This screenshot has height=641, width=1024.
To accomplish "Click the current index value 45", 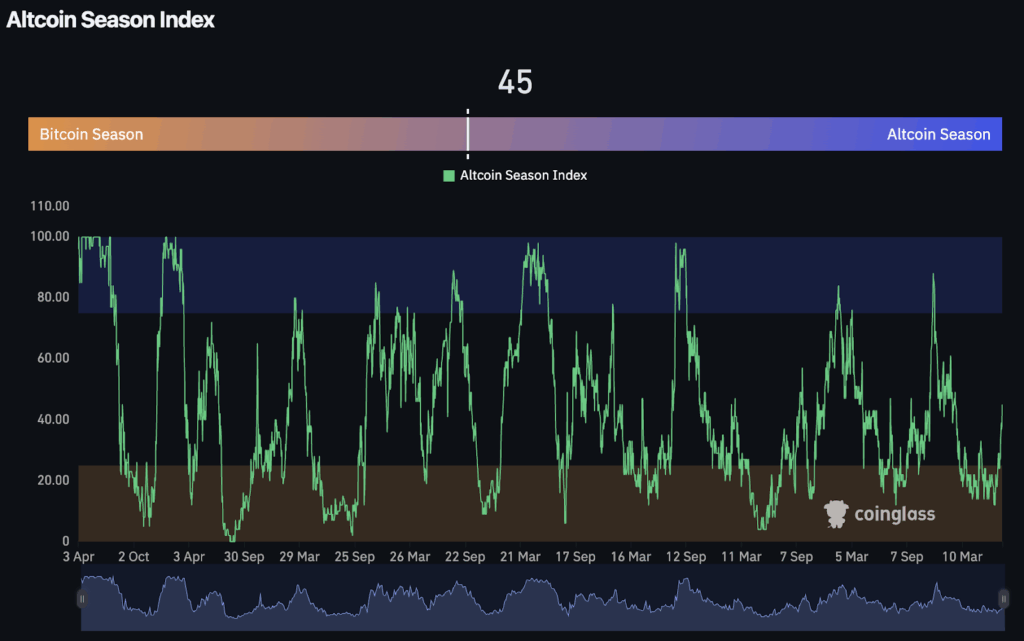I will (515, 82).
